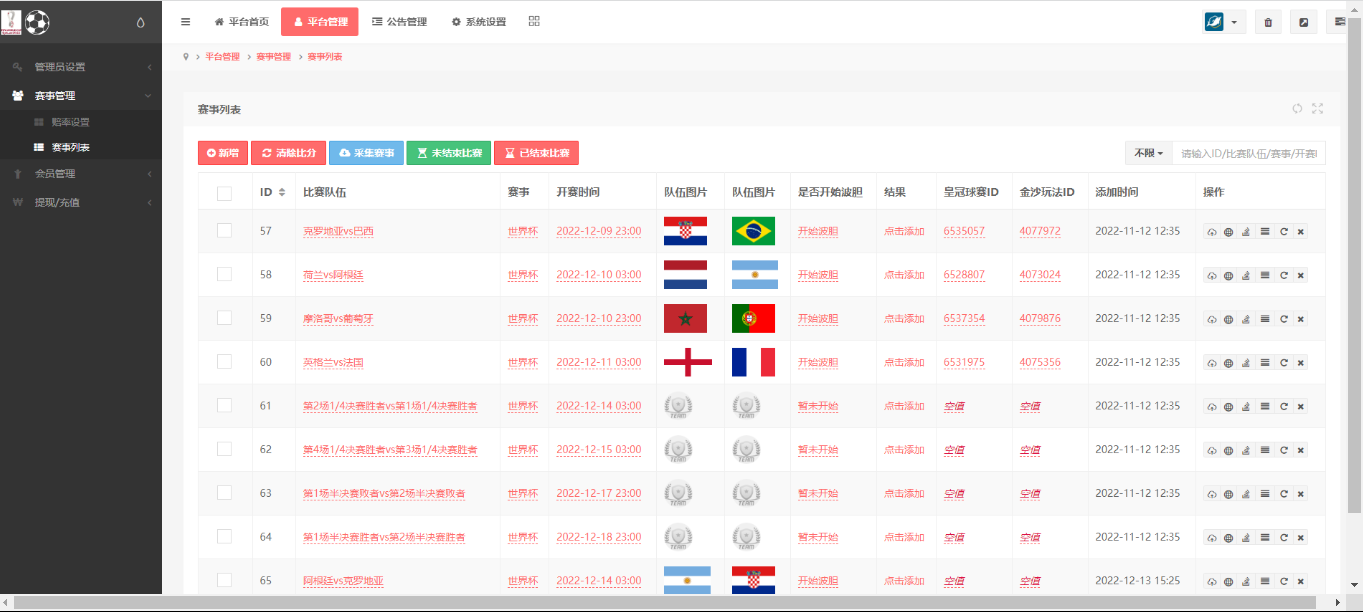This screenshot has height=612, width=1363.
Task: Check the box for match ID 57
Action: click(x=224, y=230)
